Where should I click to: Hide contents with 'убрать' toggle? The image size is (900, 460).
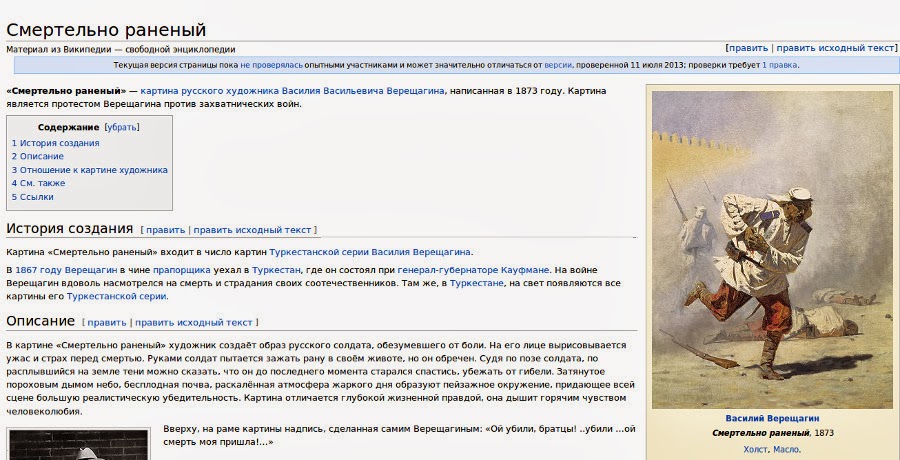tap(122, 127)
